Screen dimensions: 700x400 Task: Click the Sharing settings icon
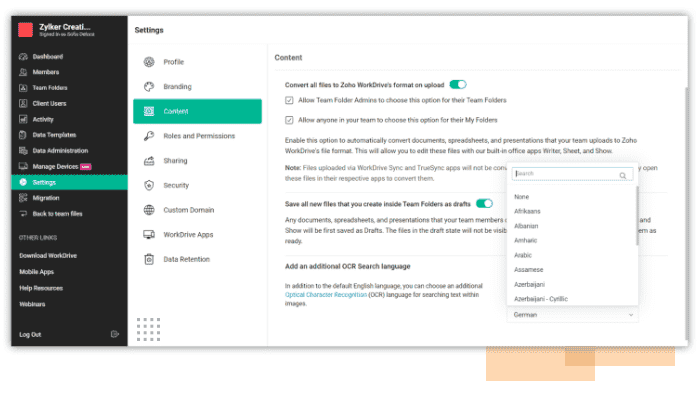click(149, 161)
